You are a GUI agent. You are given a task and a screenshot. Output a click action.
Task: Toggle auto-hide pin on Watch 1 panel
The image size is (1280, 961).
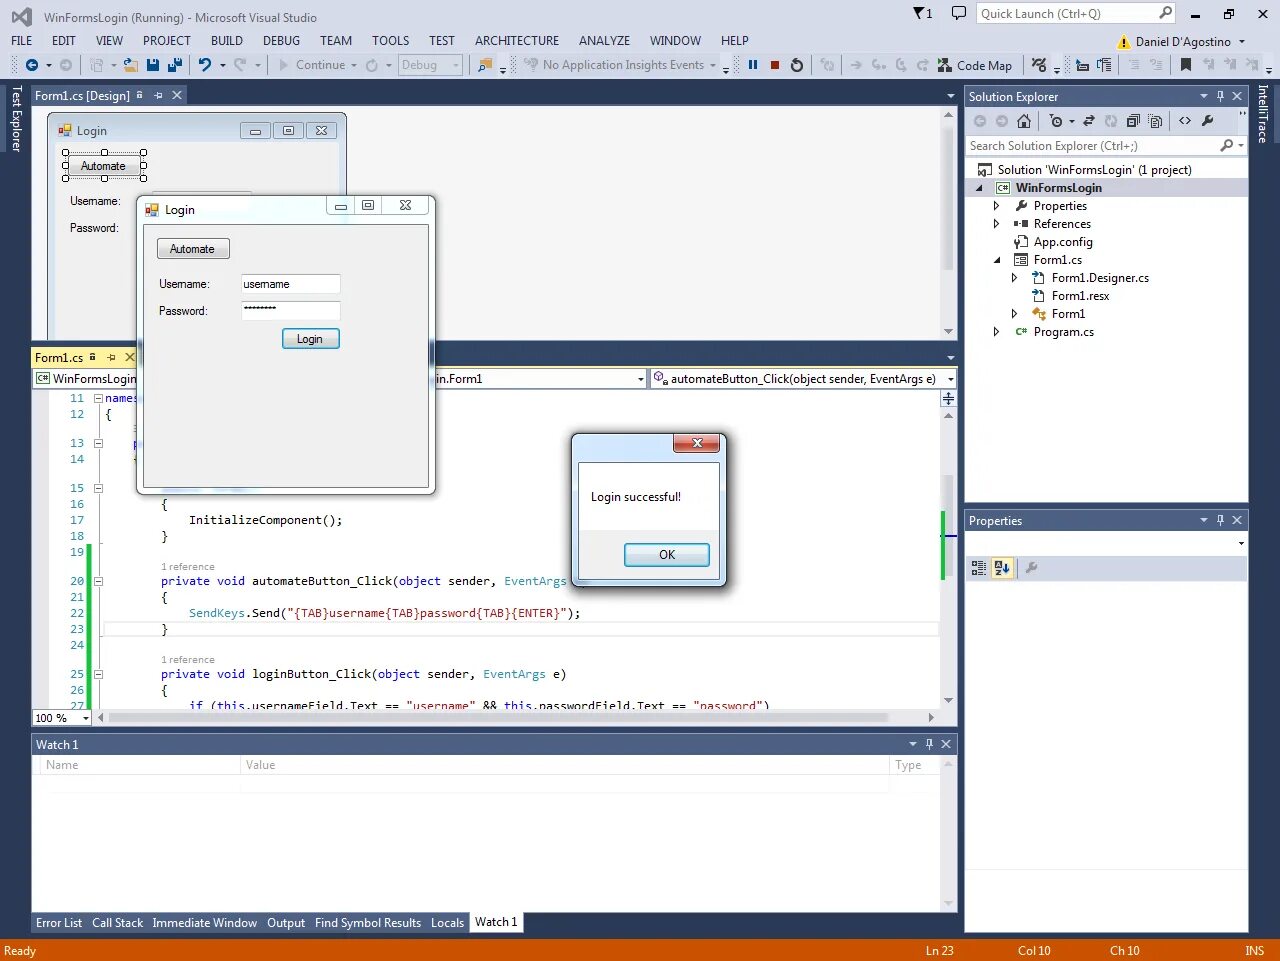pyautogui.click(x=929, y=744)
